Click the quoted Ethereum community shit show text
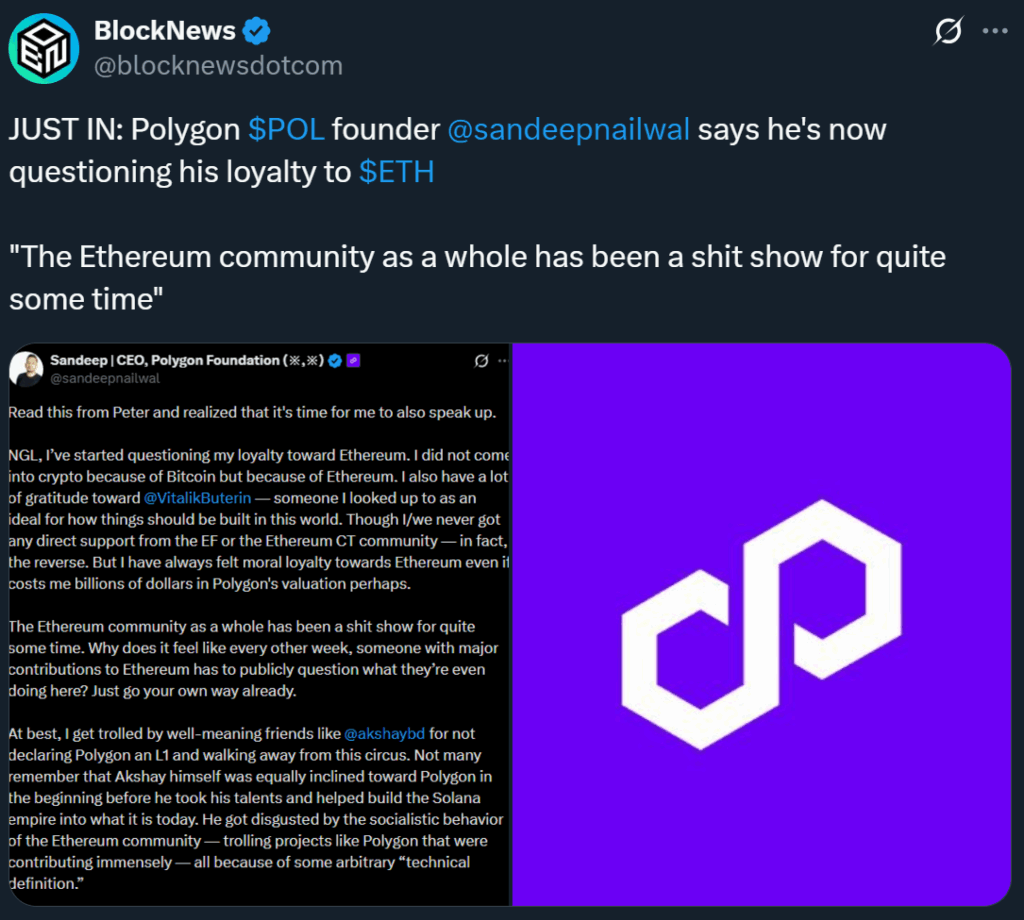Viewport: 1024px width, 920px height. click(477, 277)
